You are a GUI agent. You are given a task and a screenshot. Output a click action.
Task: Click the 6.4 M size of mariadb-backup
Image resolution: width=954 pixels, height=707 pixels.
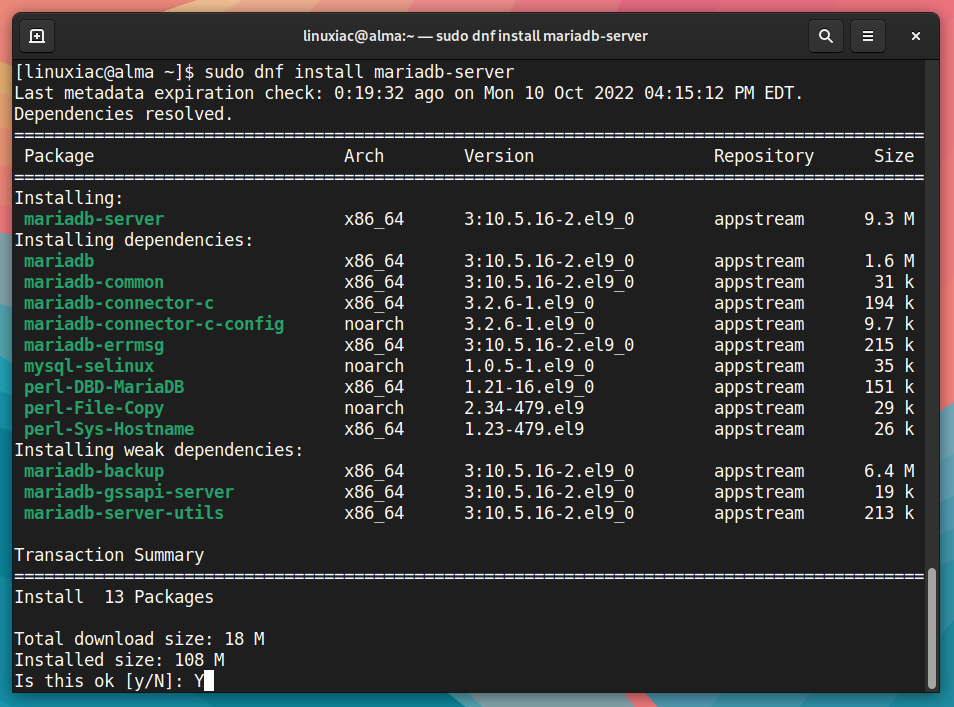coord(889,471)
